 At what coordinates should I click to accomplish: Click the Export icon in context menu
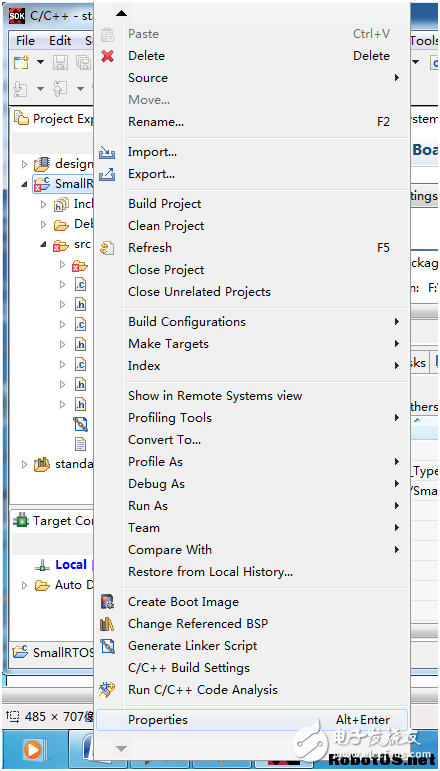(107, 174)
